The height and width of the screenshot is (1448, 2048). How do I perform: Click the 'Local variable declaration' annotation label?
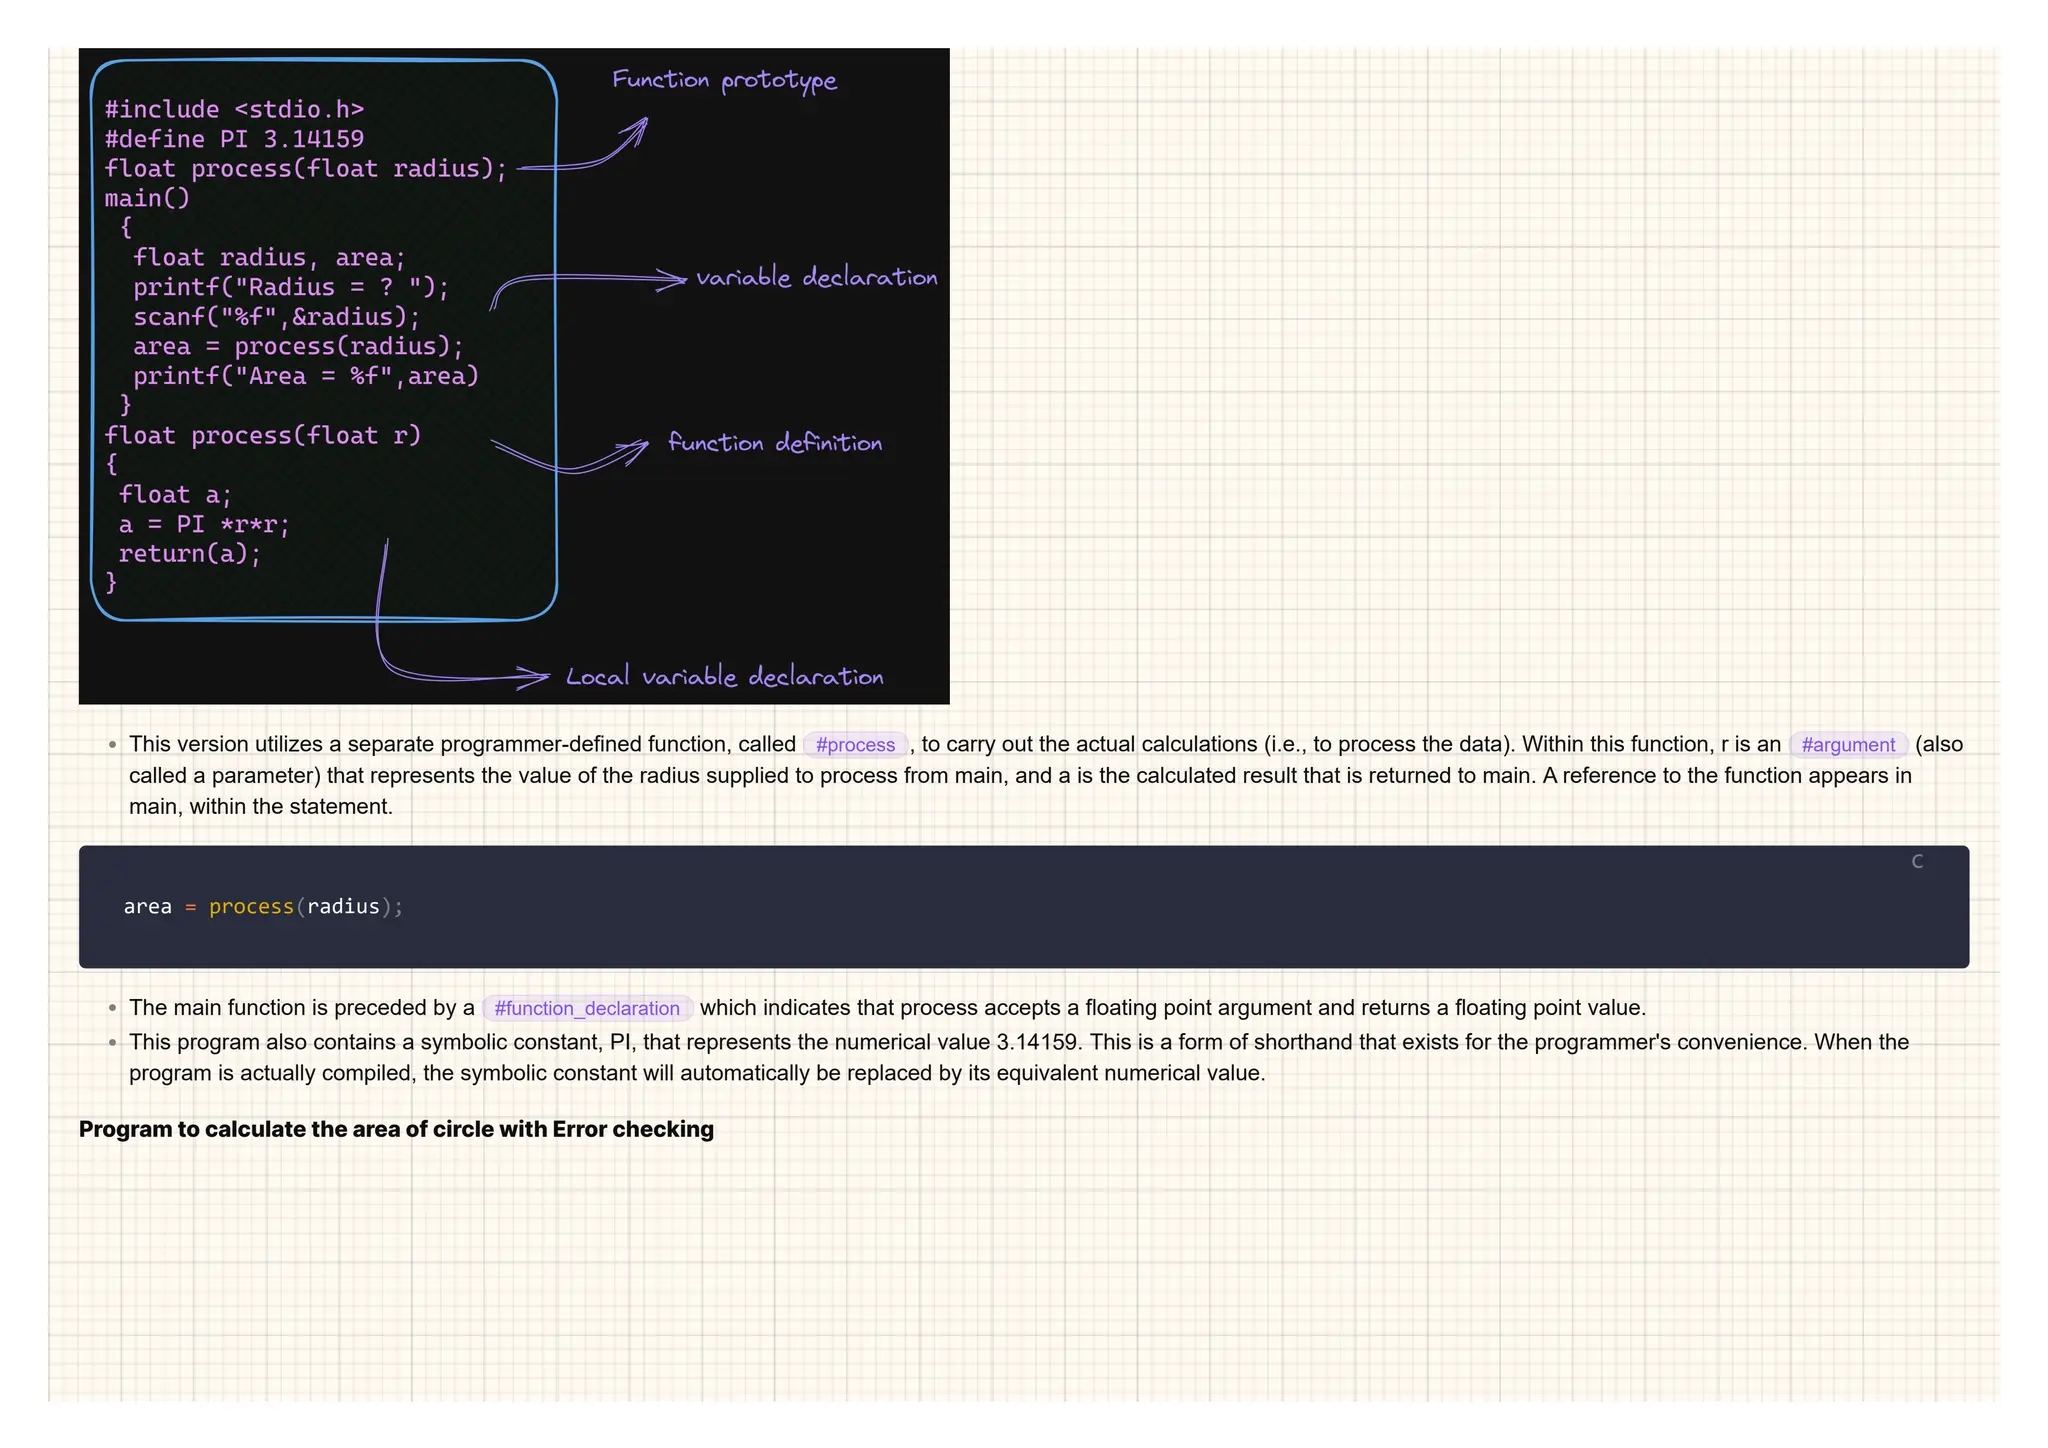(725, 677)
